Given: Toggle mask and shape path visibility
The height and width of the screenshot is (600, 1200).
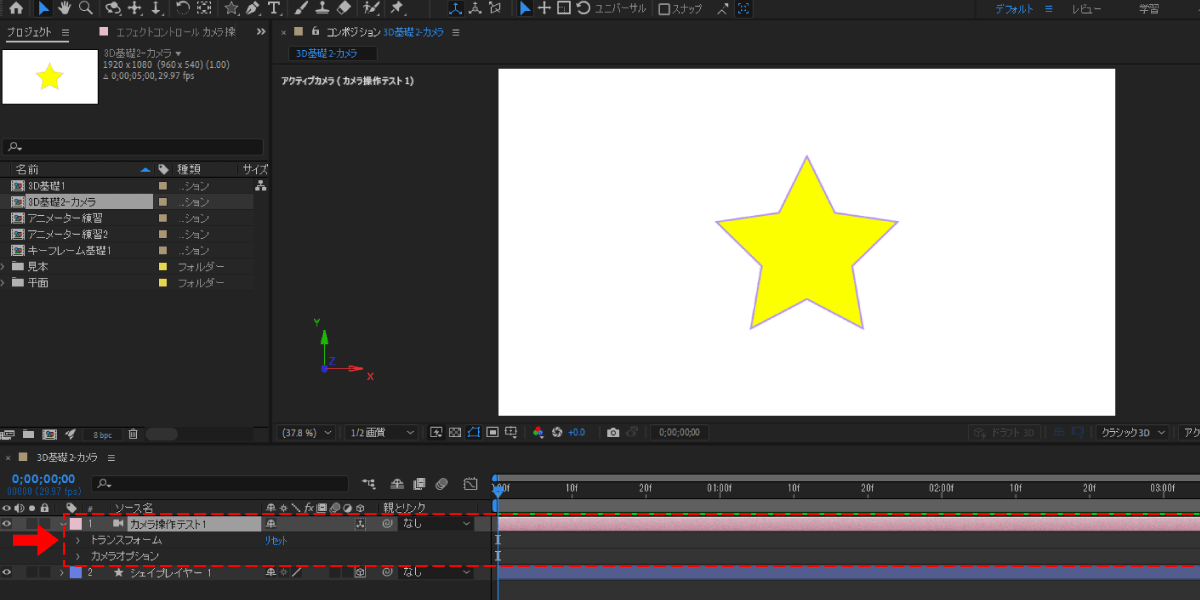Looking at the screenshot, I should click(x=474, y=432).
